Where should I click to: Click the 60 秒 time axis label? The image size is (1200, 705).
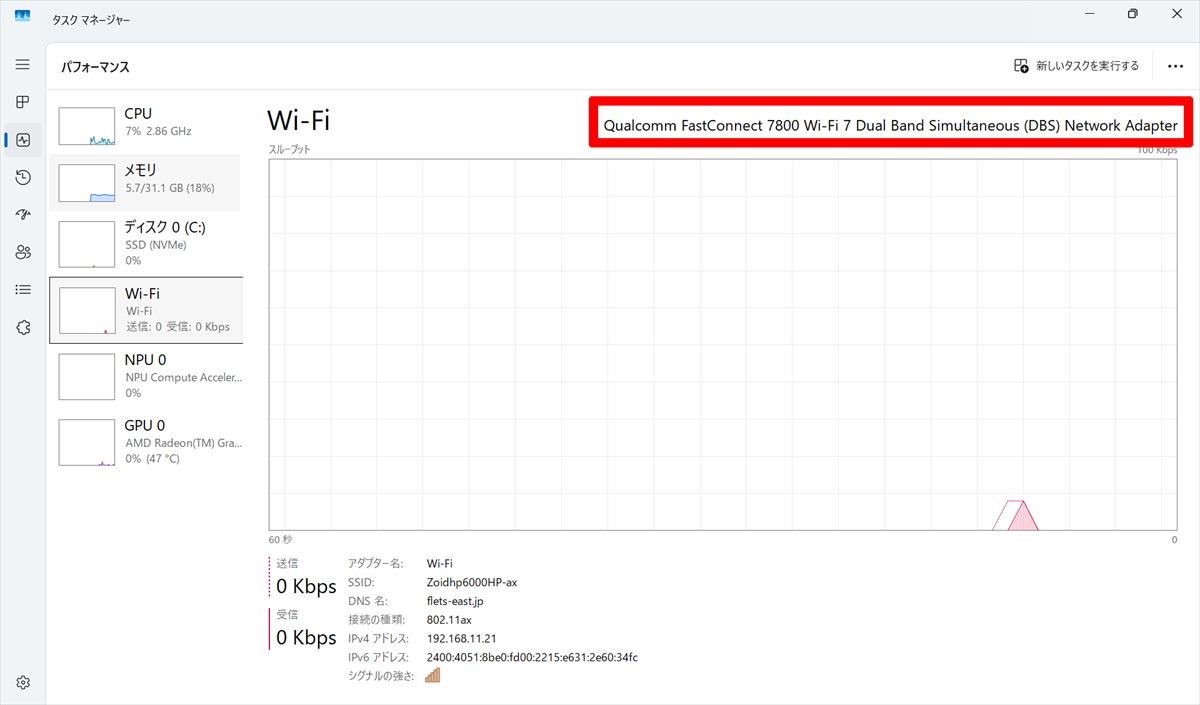[280, 540]
